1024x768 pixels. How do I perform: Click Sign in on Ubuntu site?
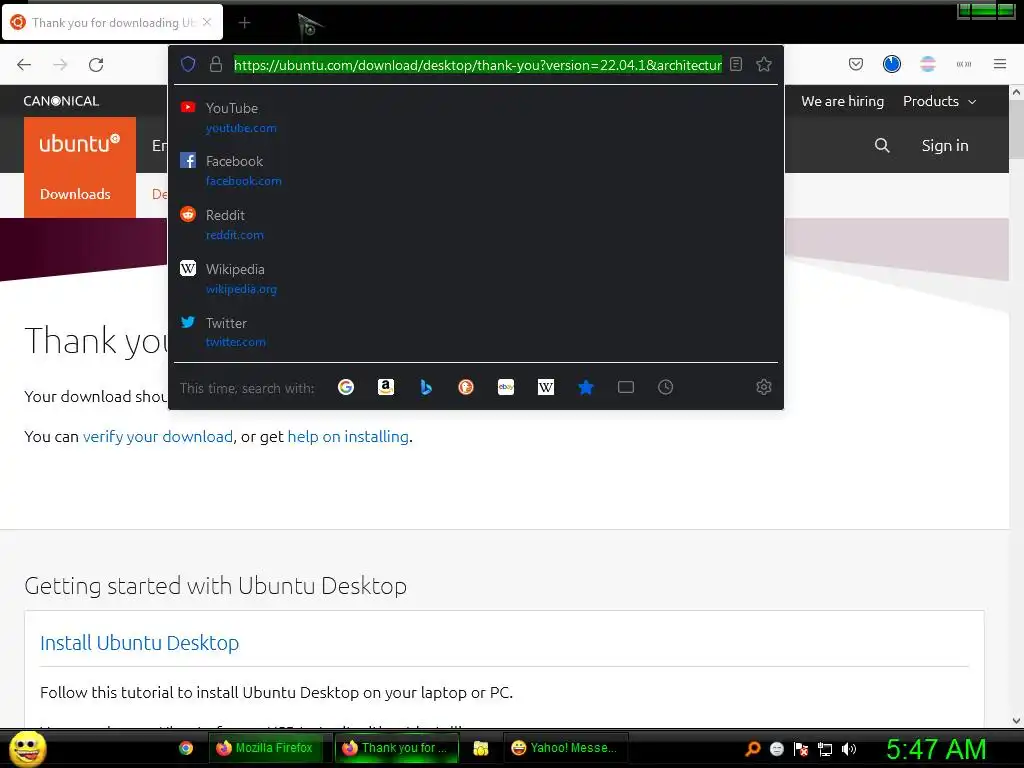(944, 146)
